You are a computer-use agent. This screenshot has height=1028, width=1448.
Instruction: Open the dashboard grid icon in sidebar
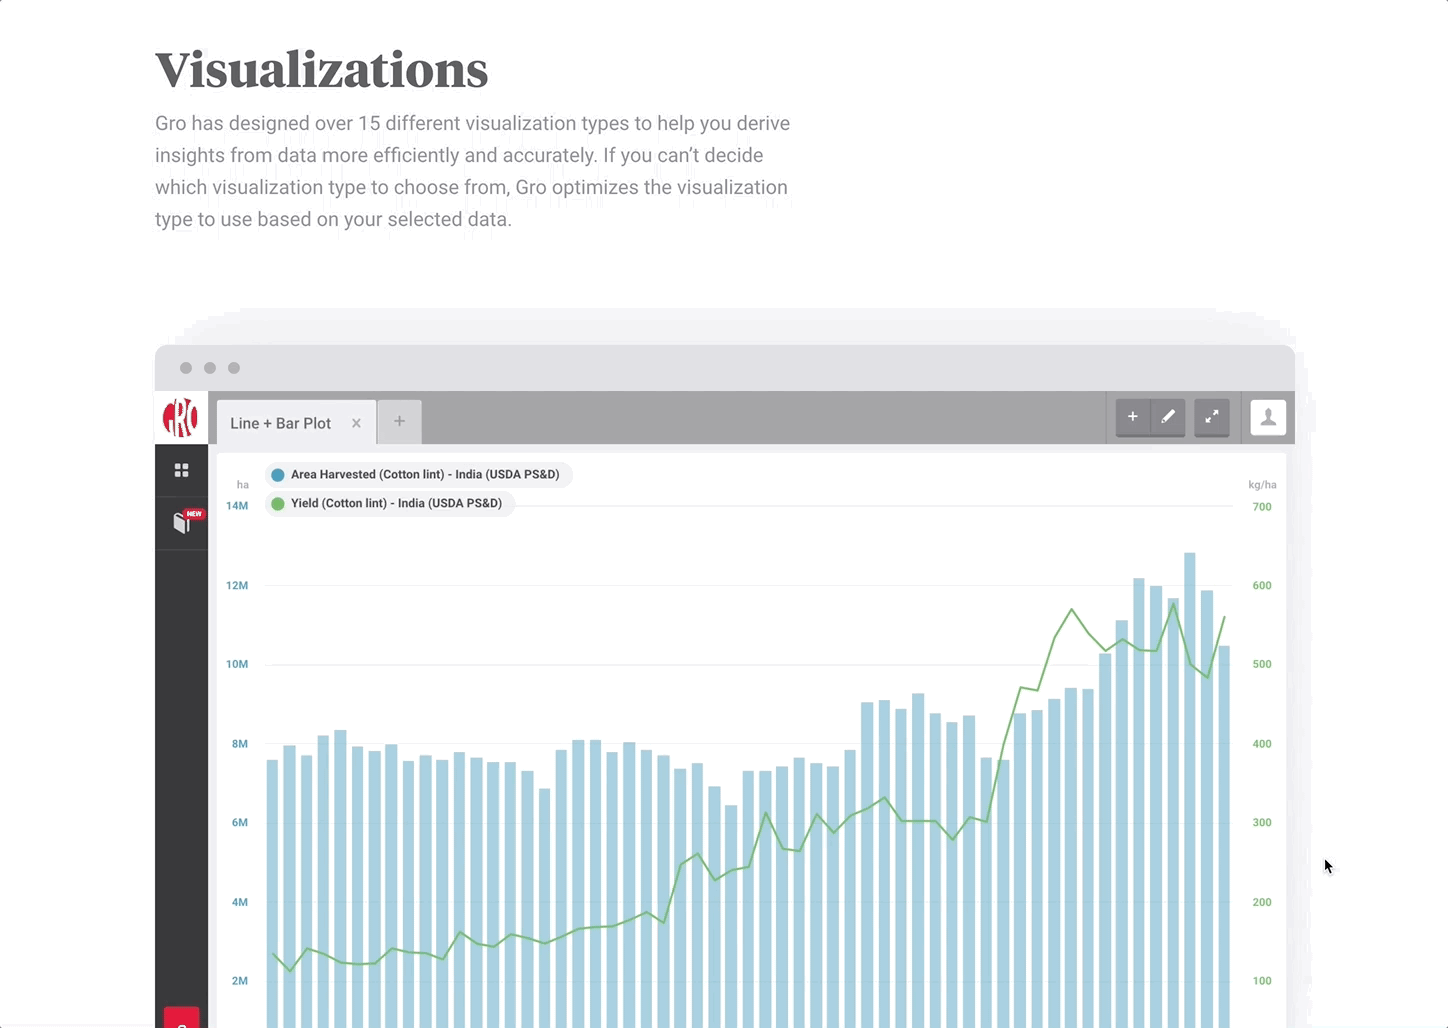[x=181, y=470]
